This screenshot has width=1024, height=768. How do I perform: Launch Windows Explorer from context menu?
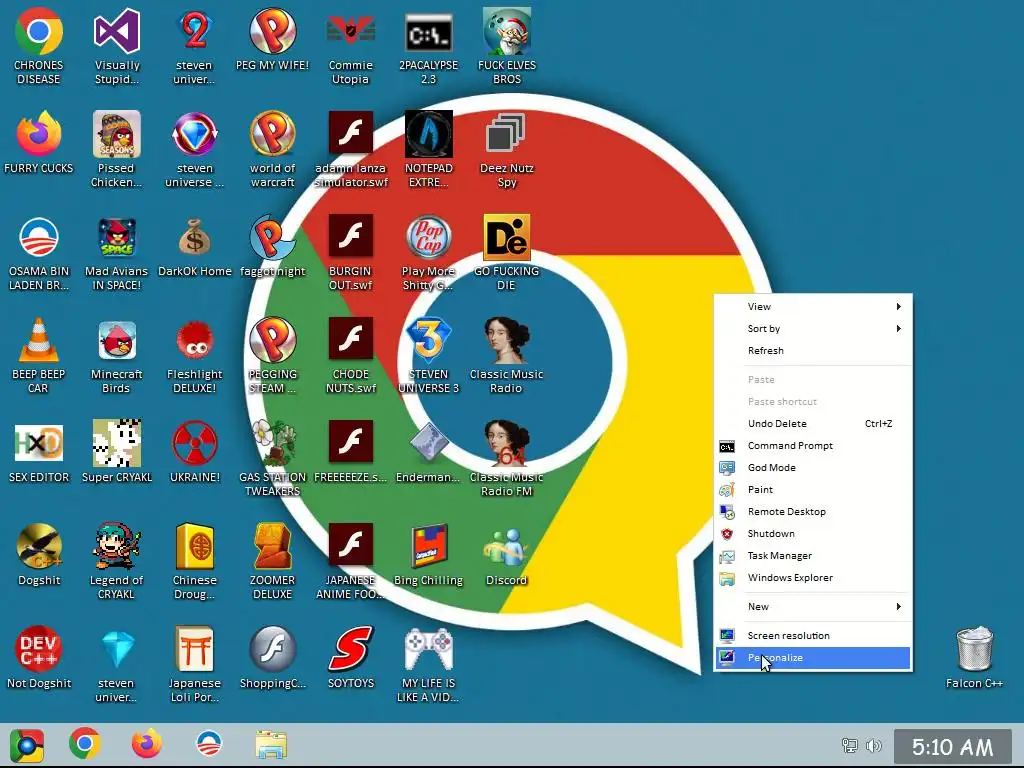pos(813,578)
